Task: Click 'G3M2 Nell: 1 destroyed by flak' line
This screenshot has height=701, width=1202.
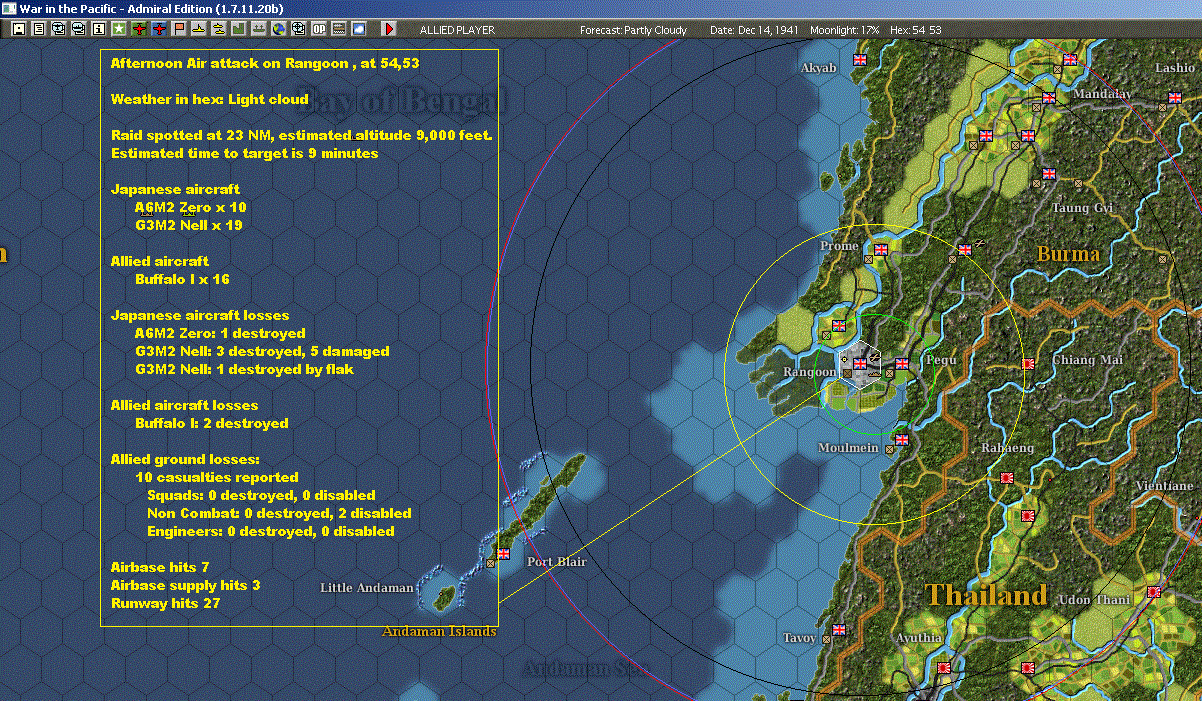Action: (244, 369)
